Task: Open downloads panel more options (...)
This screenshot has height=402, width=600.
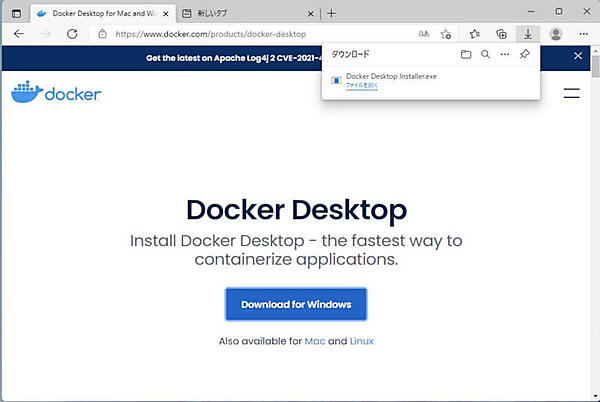Action: 505,54
